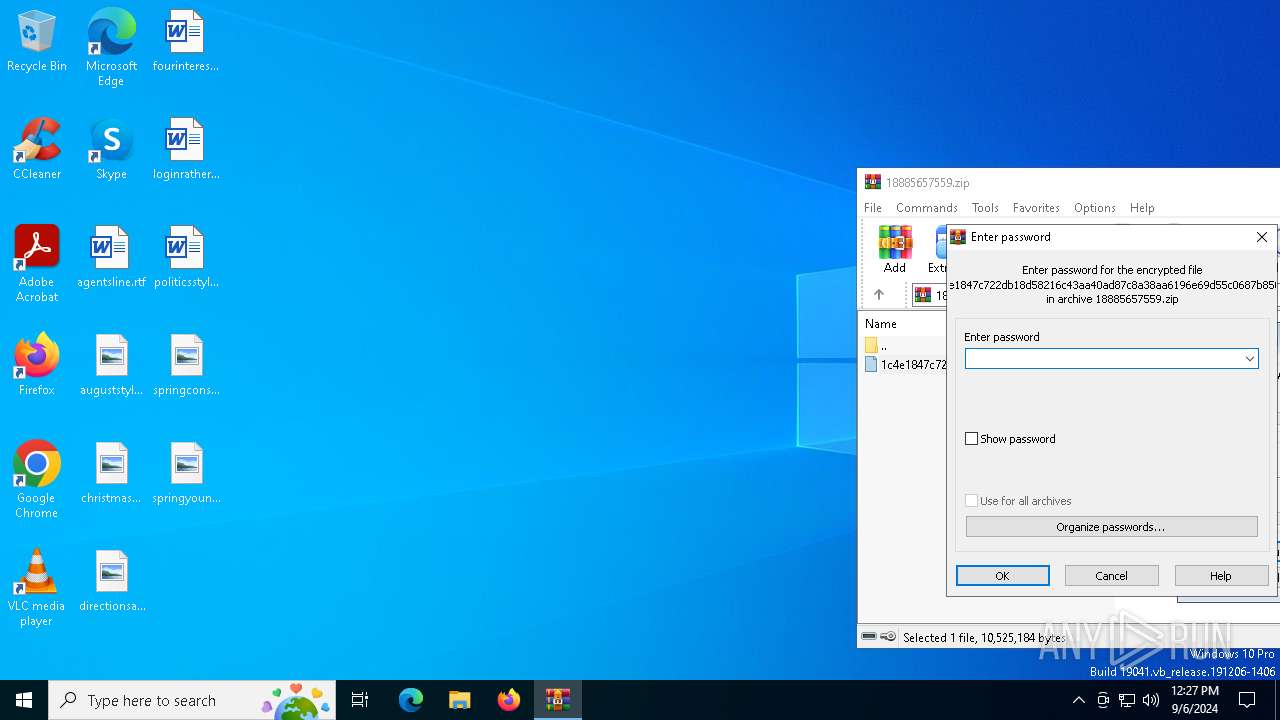Viewport: 1280px width, 720px height.
Task: Open the Commands menu in WinRAR
Action: click(x=927, y=208)
